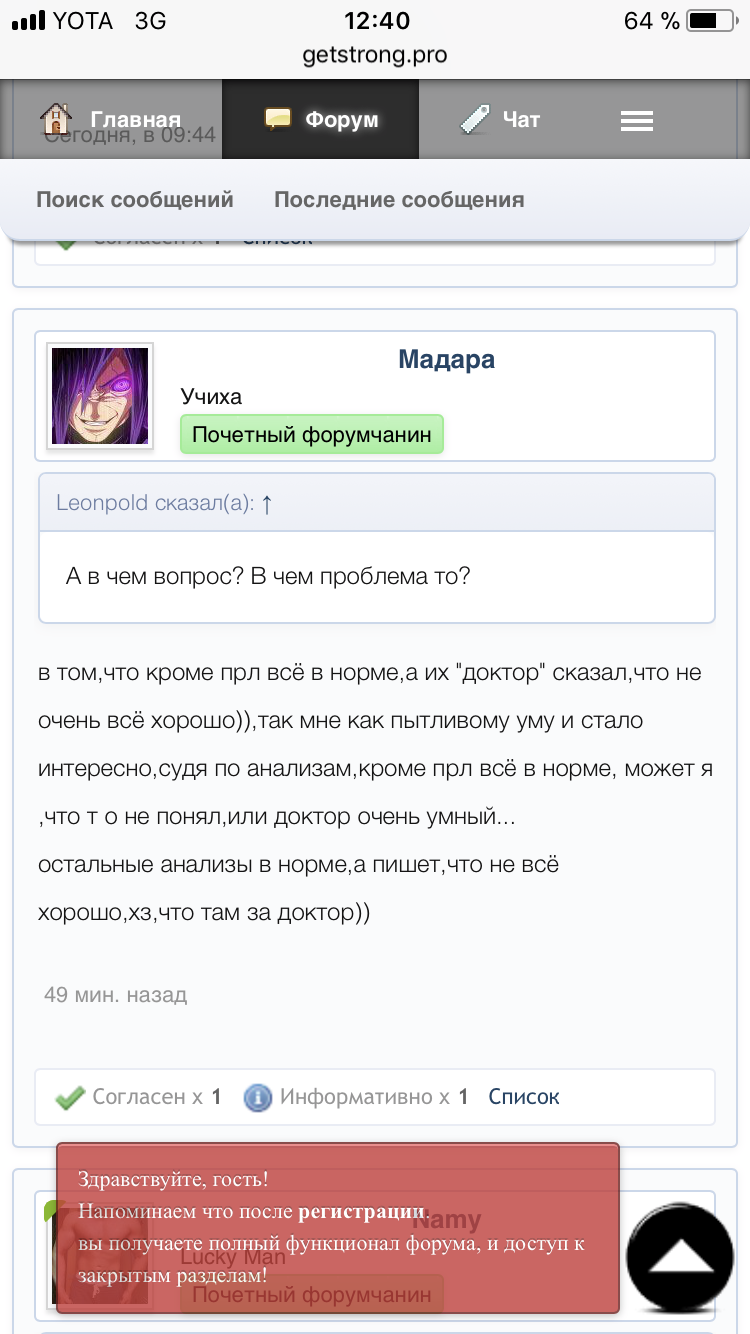Open Мадара's avatar image
Viewport: 750px width, 1334px height.
pos(100,396)
